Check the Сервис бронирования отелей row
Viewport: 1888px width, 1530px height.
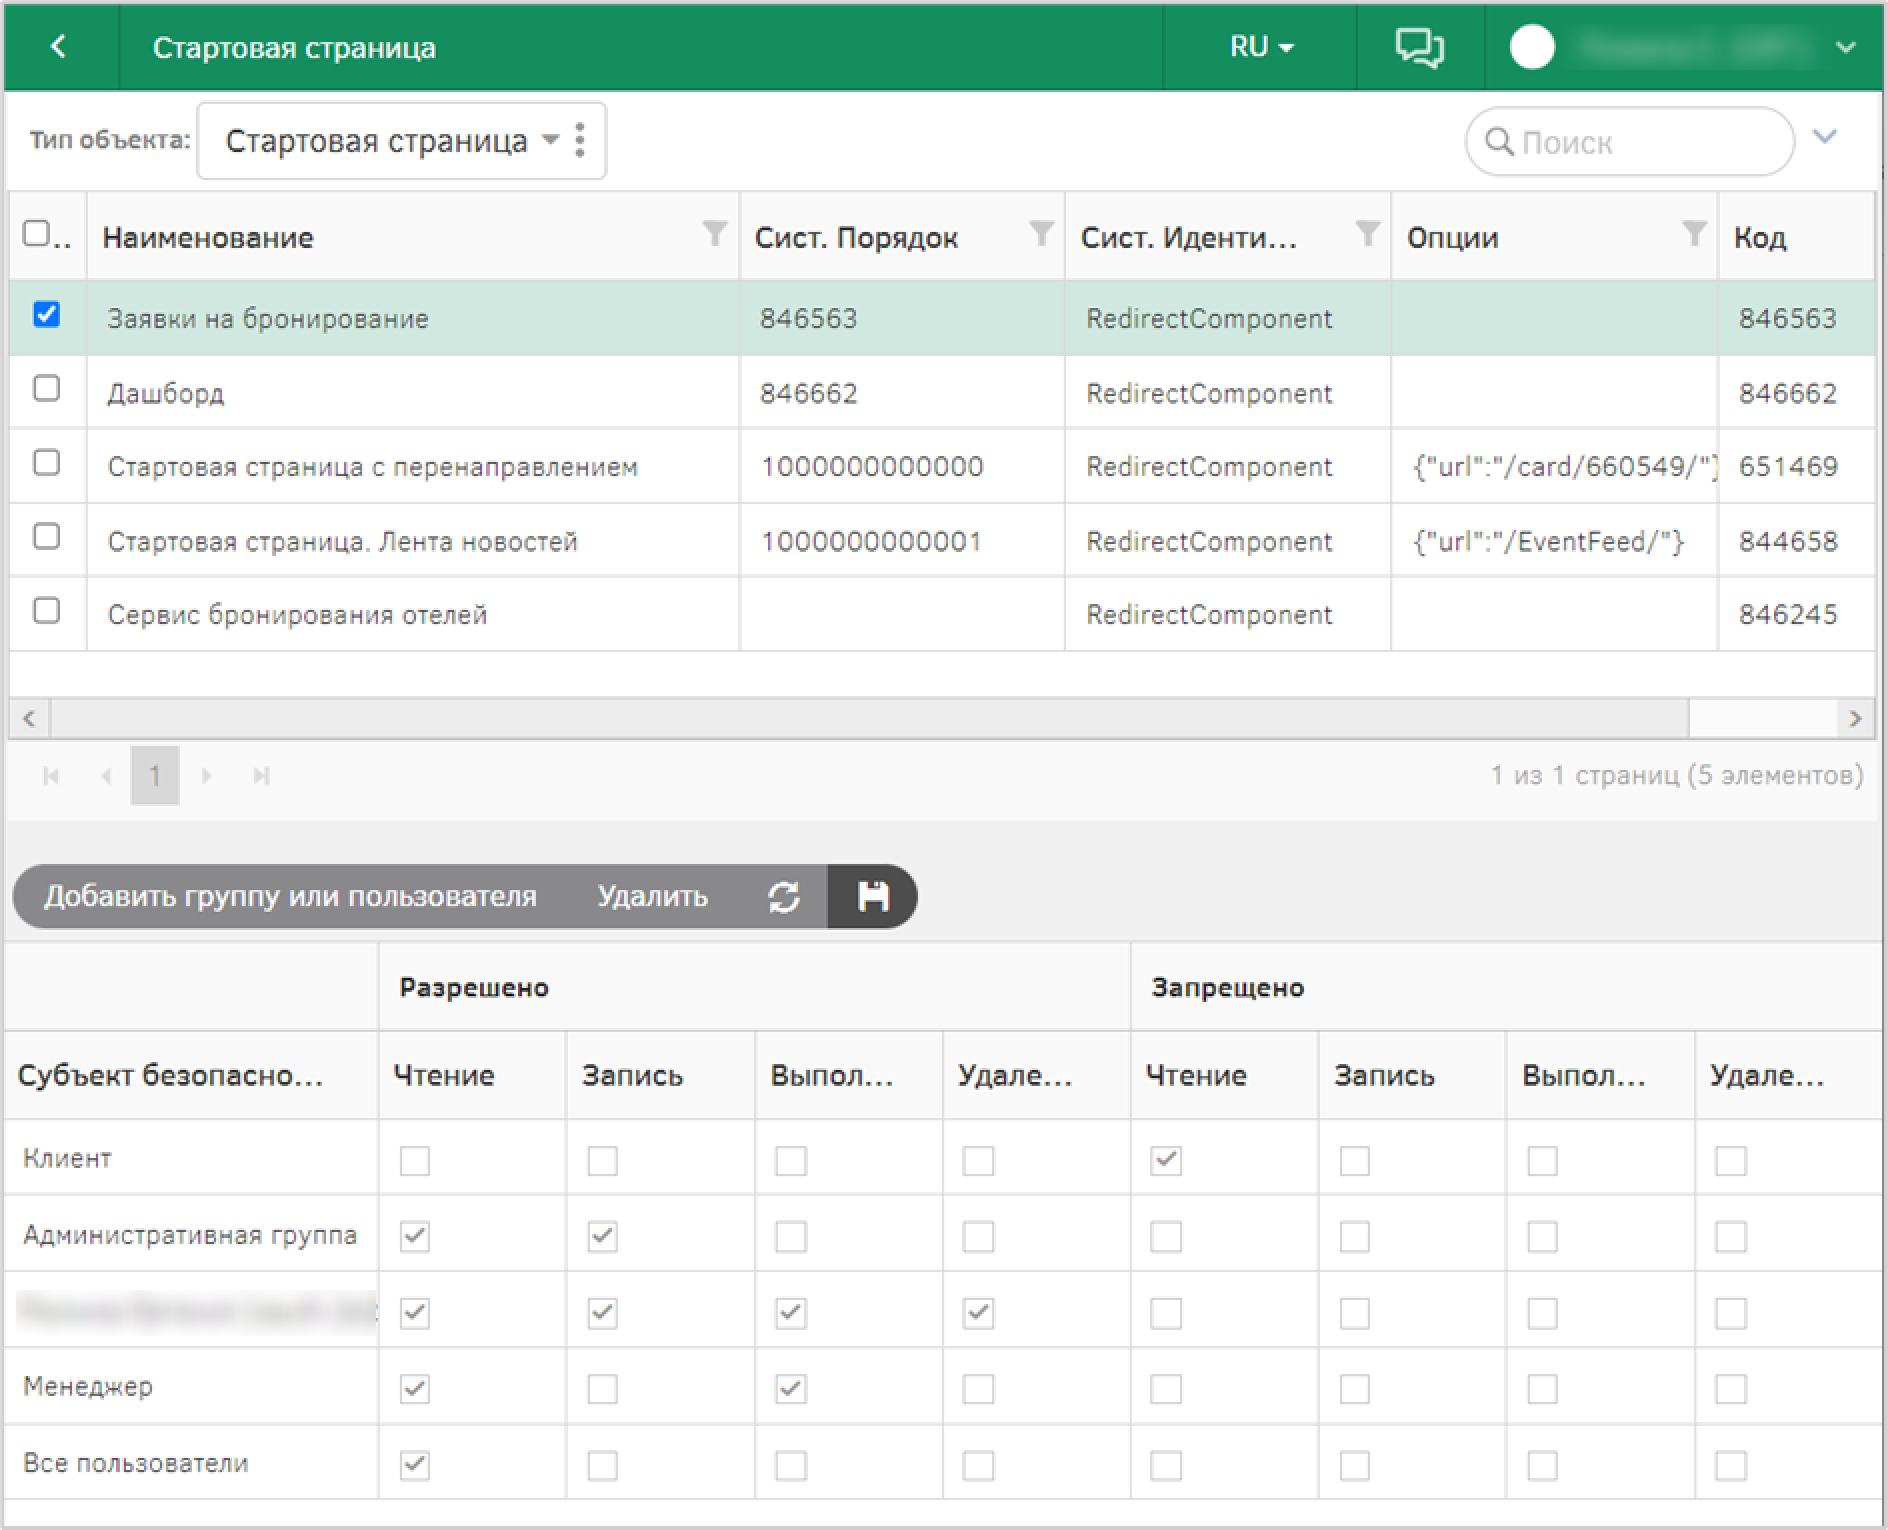[x=46, y=610]
